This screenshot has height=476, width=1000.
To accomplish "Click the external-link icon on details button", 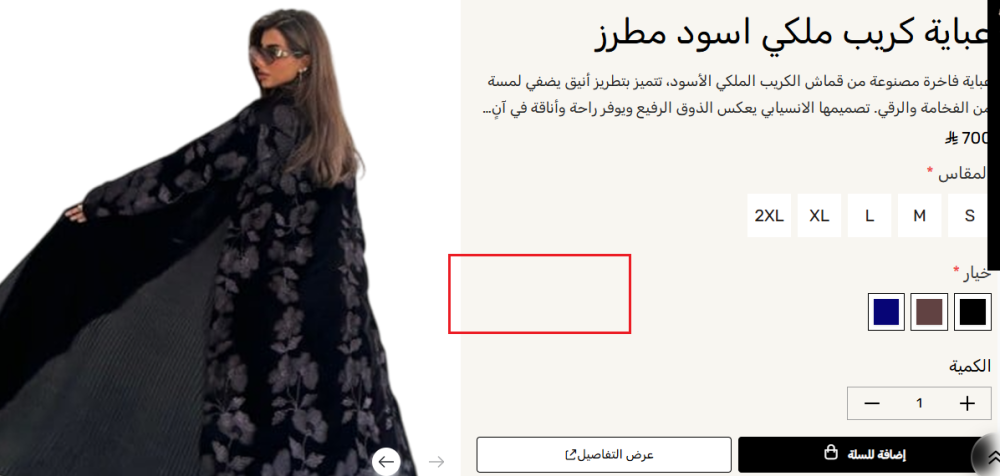I will (570, 455).
